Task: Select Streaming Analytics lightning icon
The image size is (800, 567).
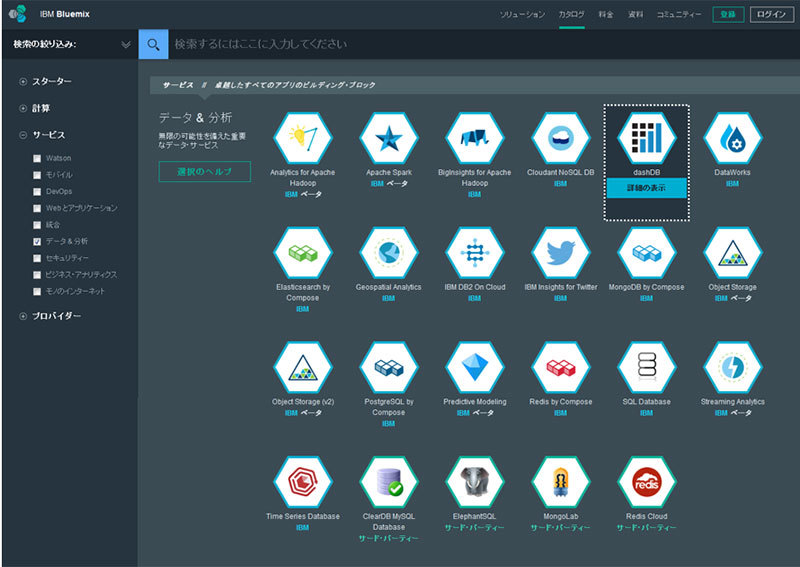Action: pyautogui.click(x=733, y=367)
